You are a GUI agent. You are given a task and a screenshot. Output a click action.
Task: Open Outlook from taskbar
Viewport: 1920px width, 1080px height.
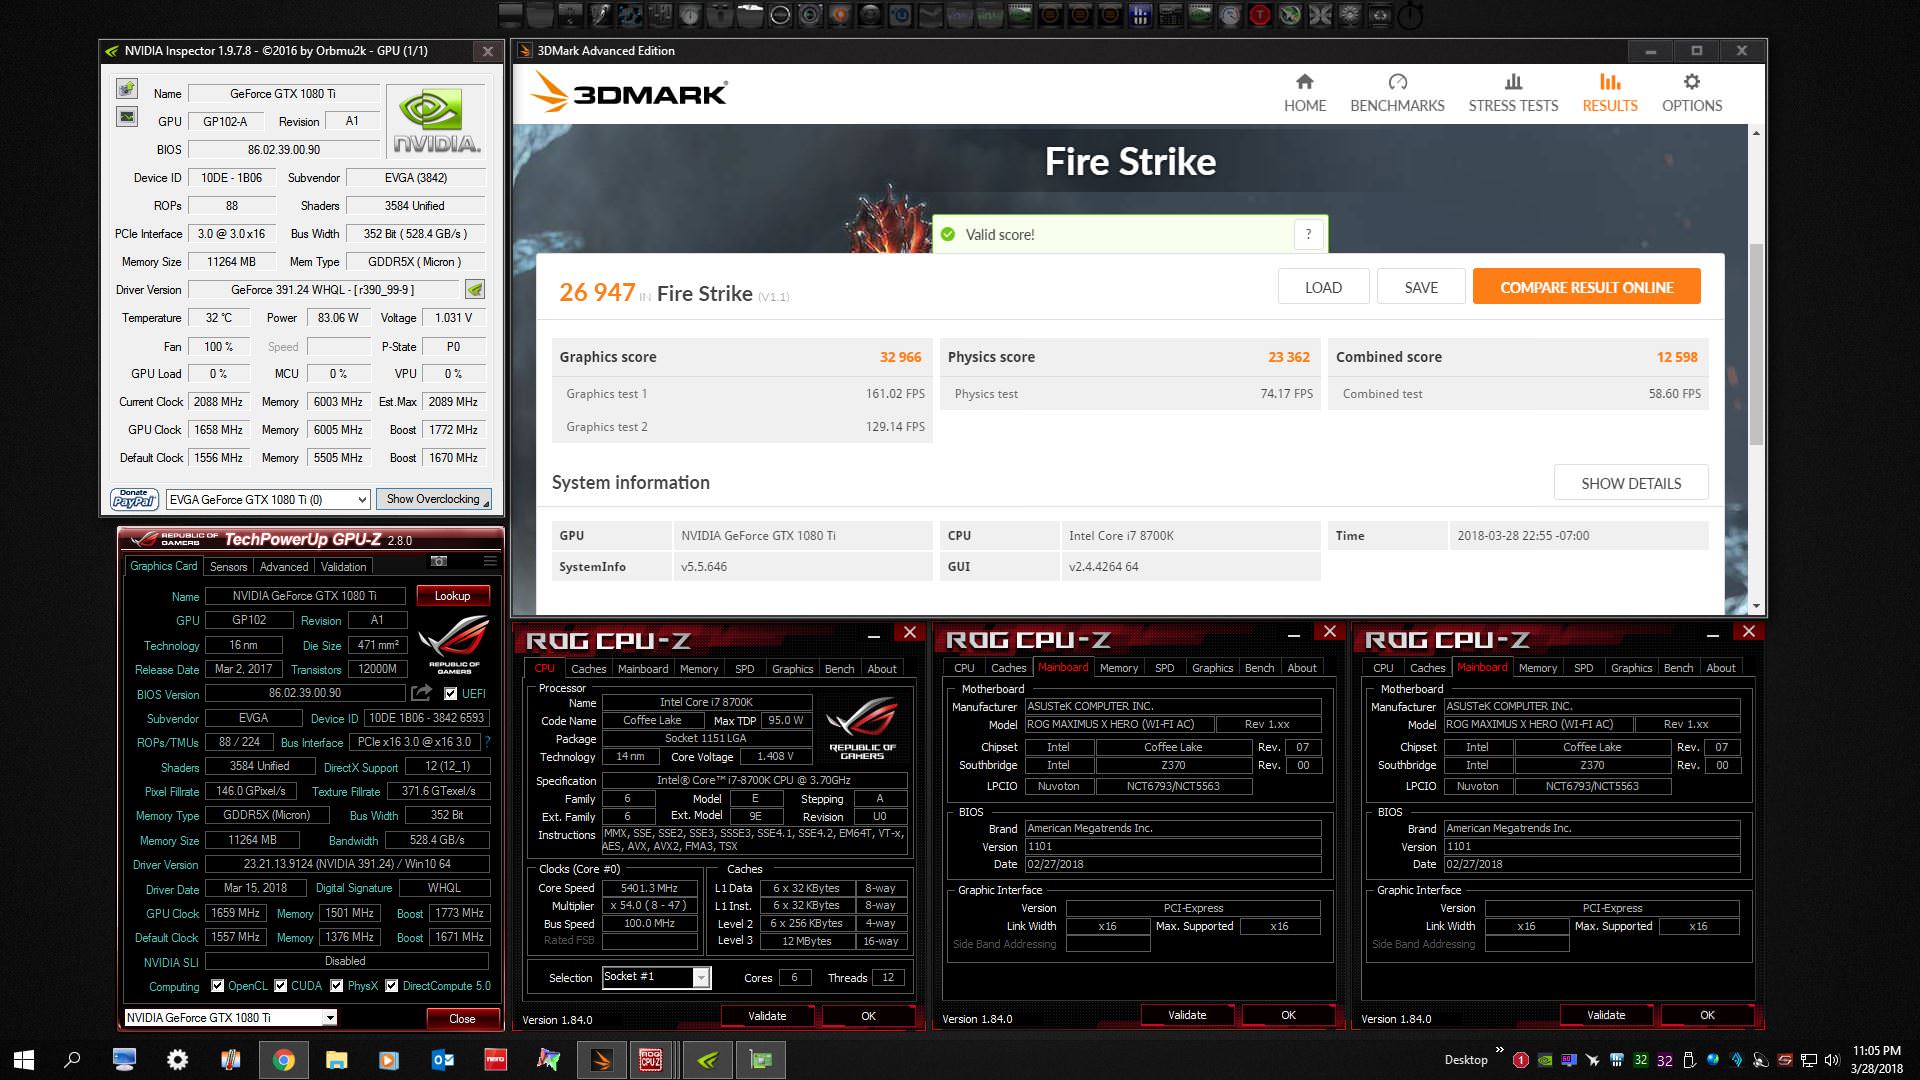click(442, 1059)
